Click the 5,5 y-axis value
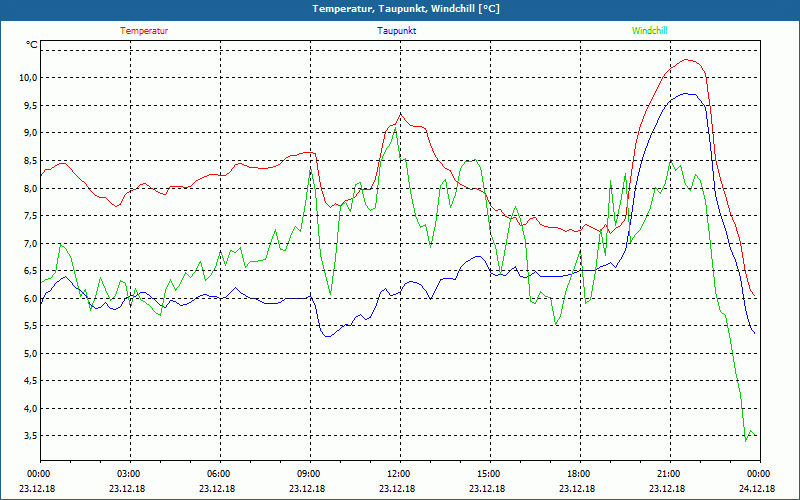This screenshot has height=500, width=800. 30,326
